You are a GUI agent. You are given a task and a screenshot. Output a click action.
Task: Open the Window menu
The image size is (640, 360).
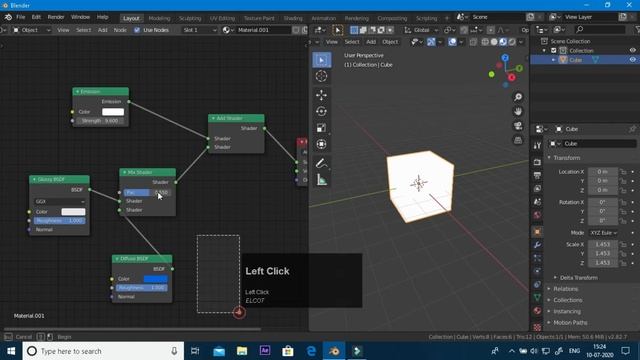tap(80, 17)
